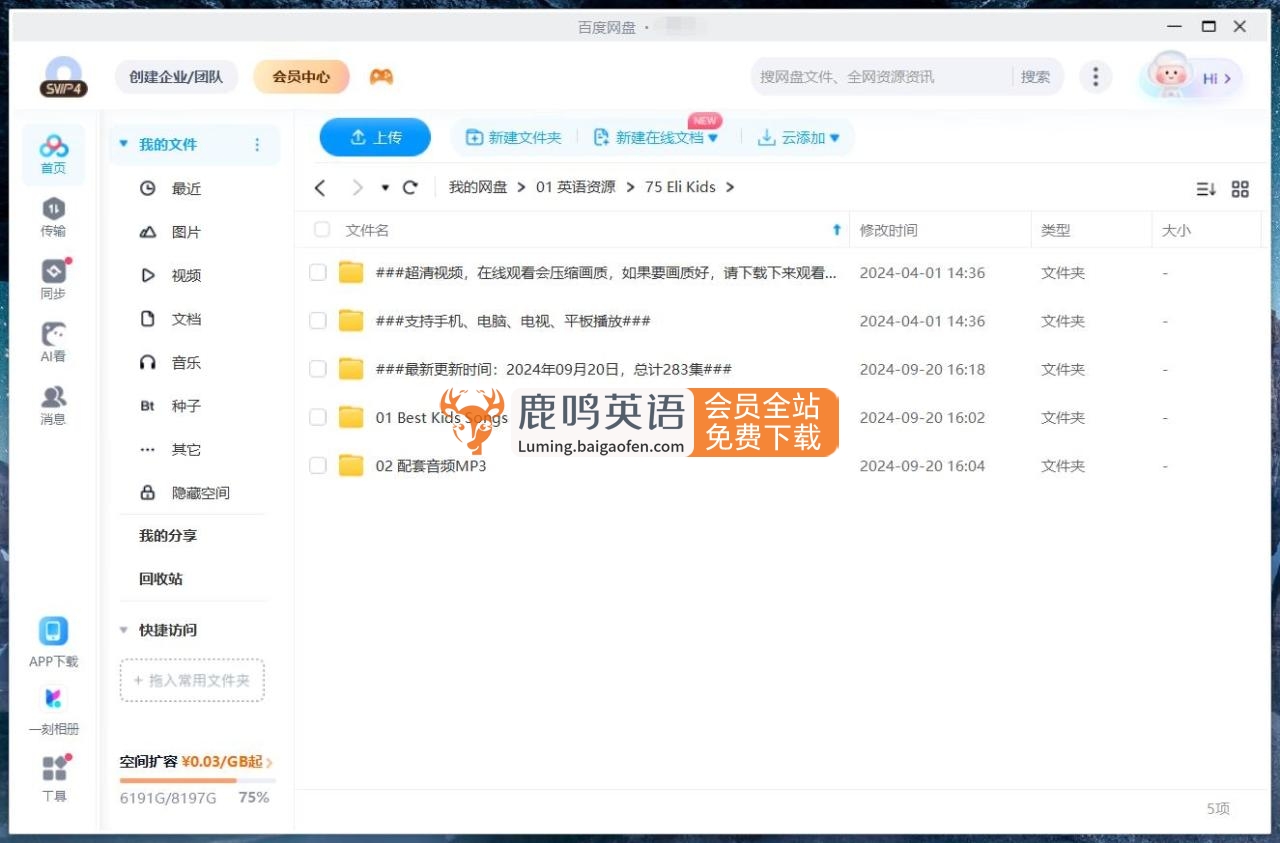1280x843 pixels.
Task: Check the ###最新更新时间 folder checkbox
Action: coord(318,369)
